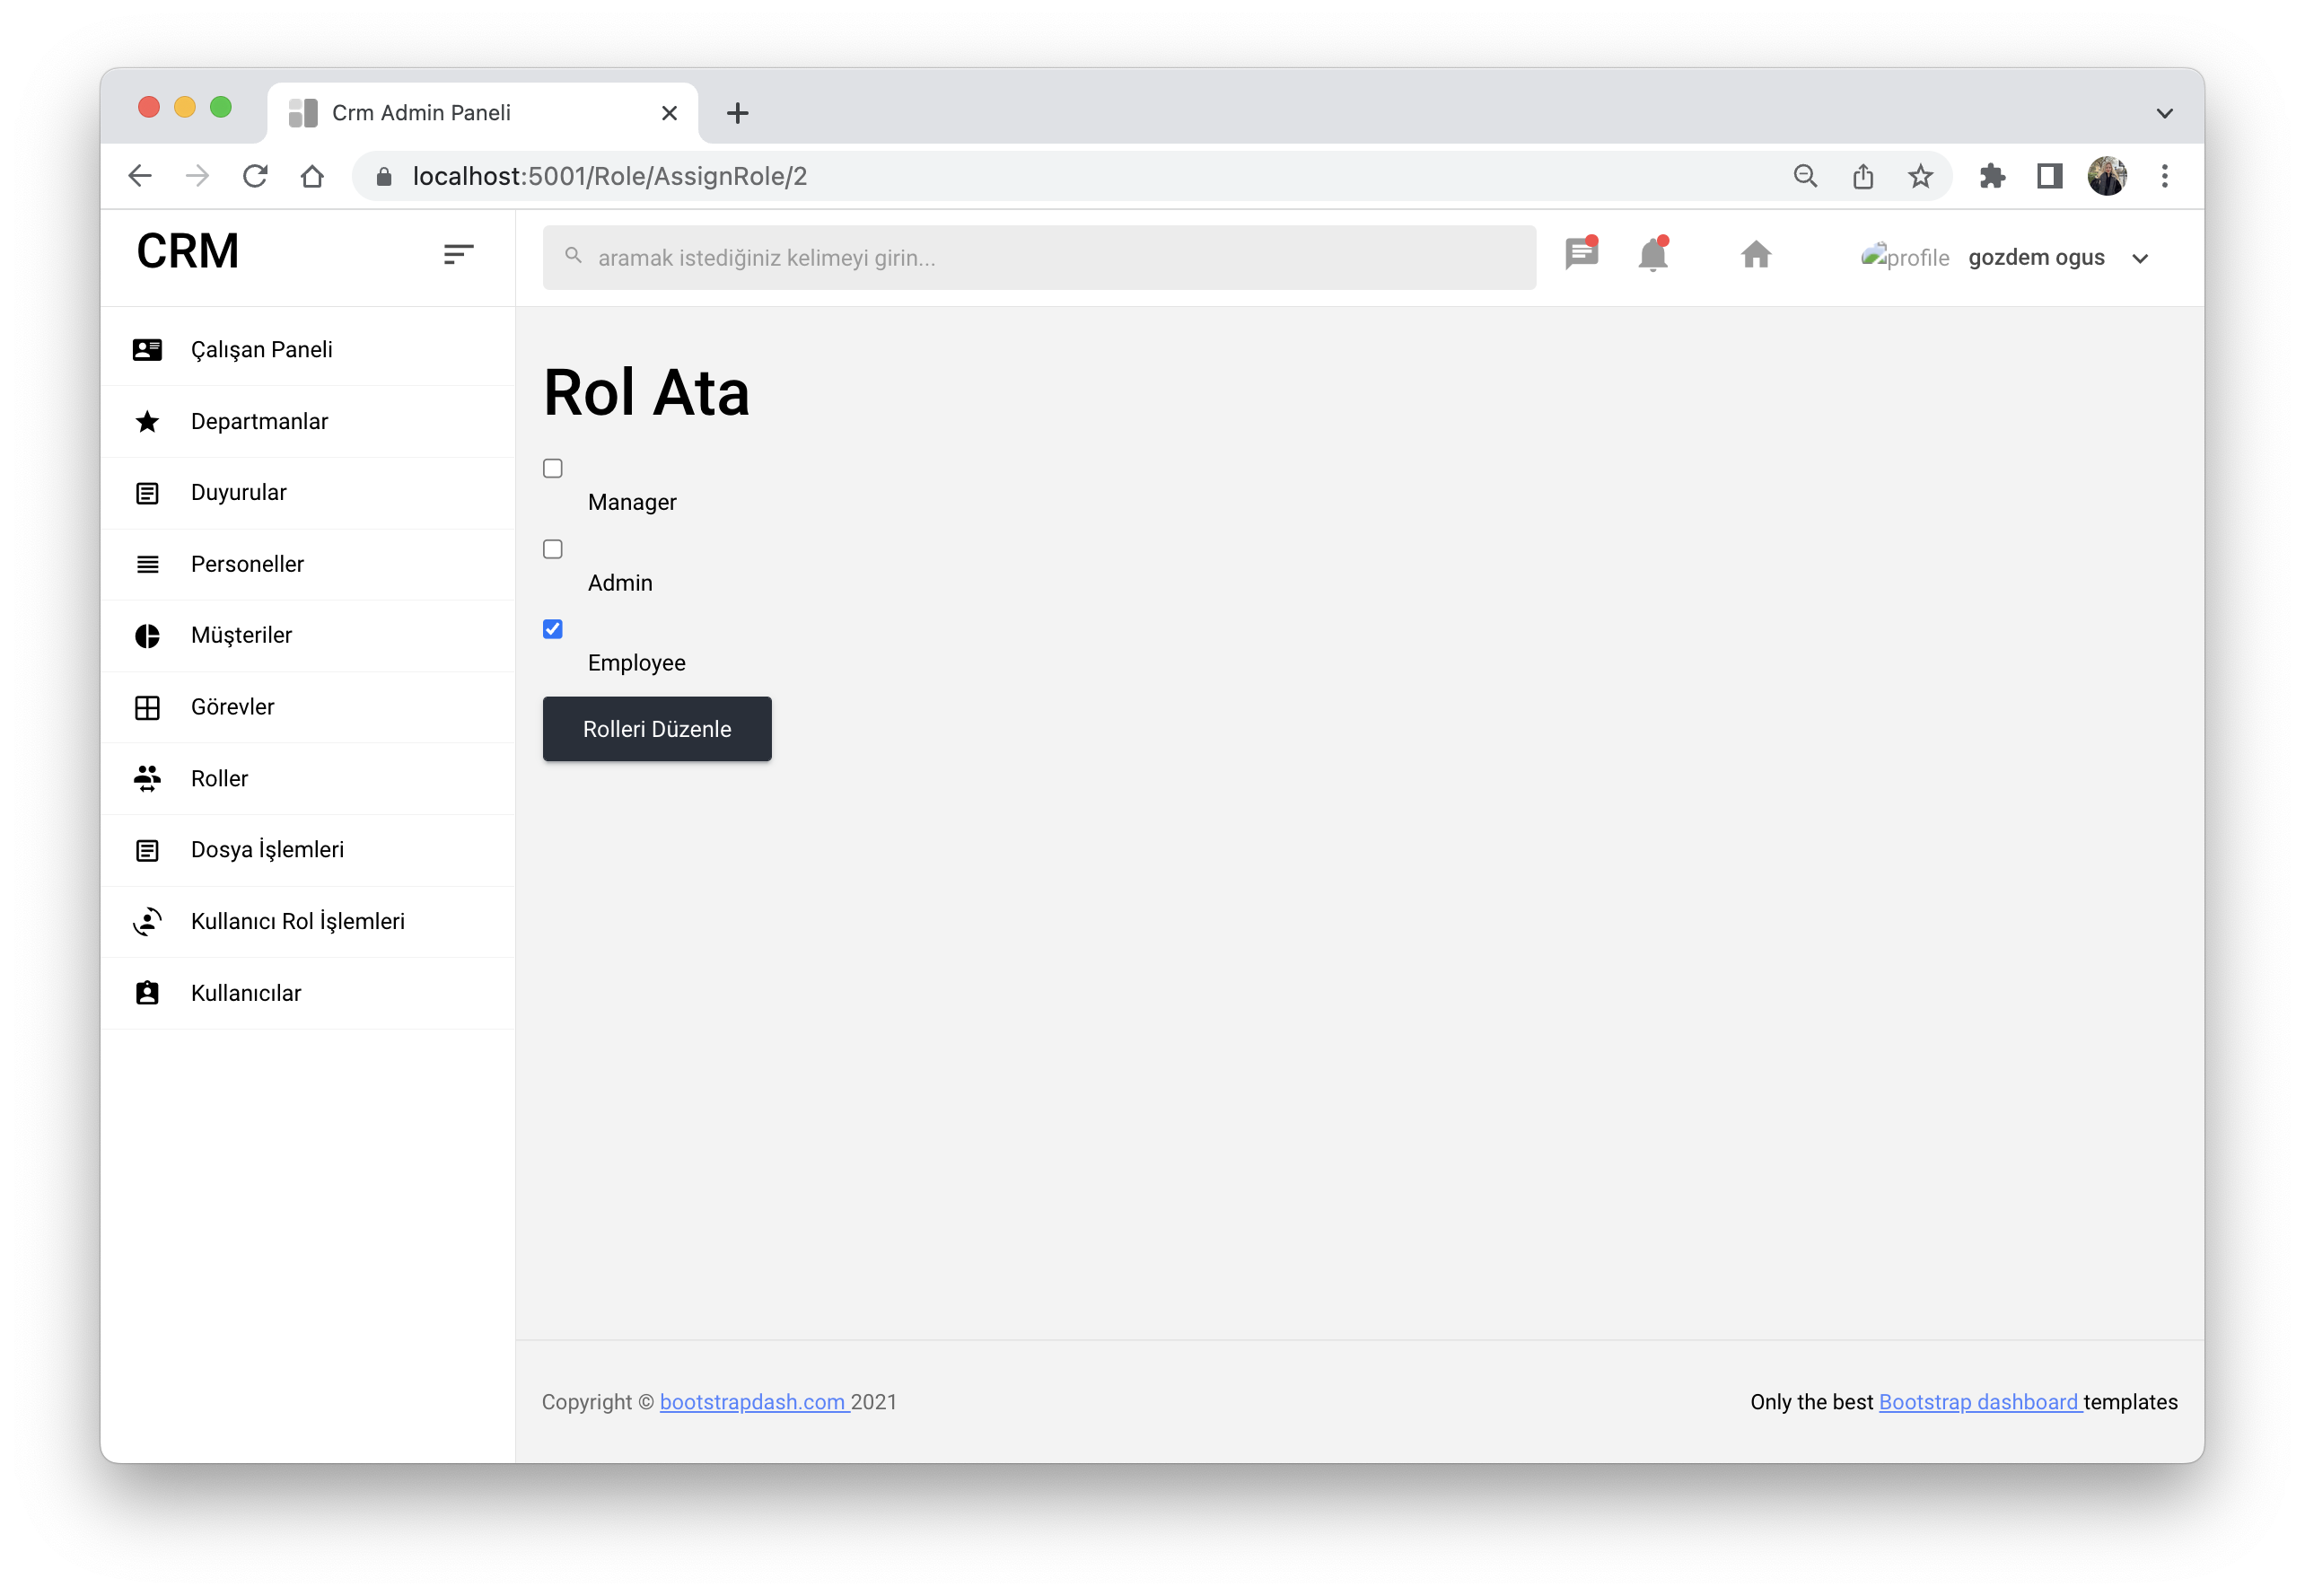Click the Duyurular announcement icon
This screenshot has height=1596, width=2305.
point(147,492)
